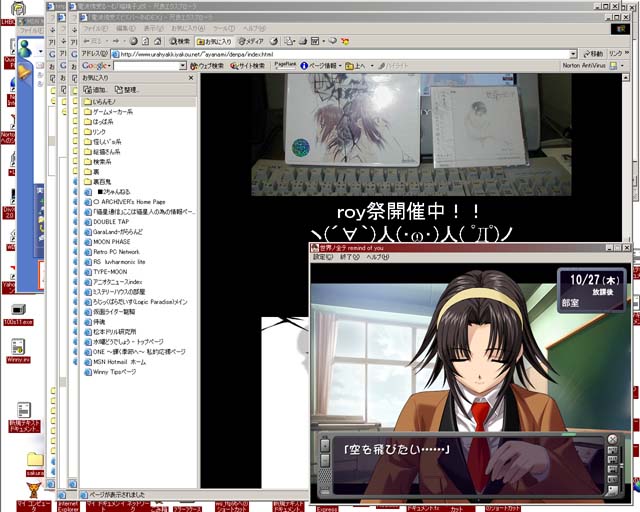Screen dimensions: 640x512
Task: Click the IE Forward arrow button
Action: point(116,41)
